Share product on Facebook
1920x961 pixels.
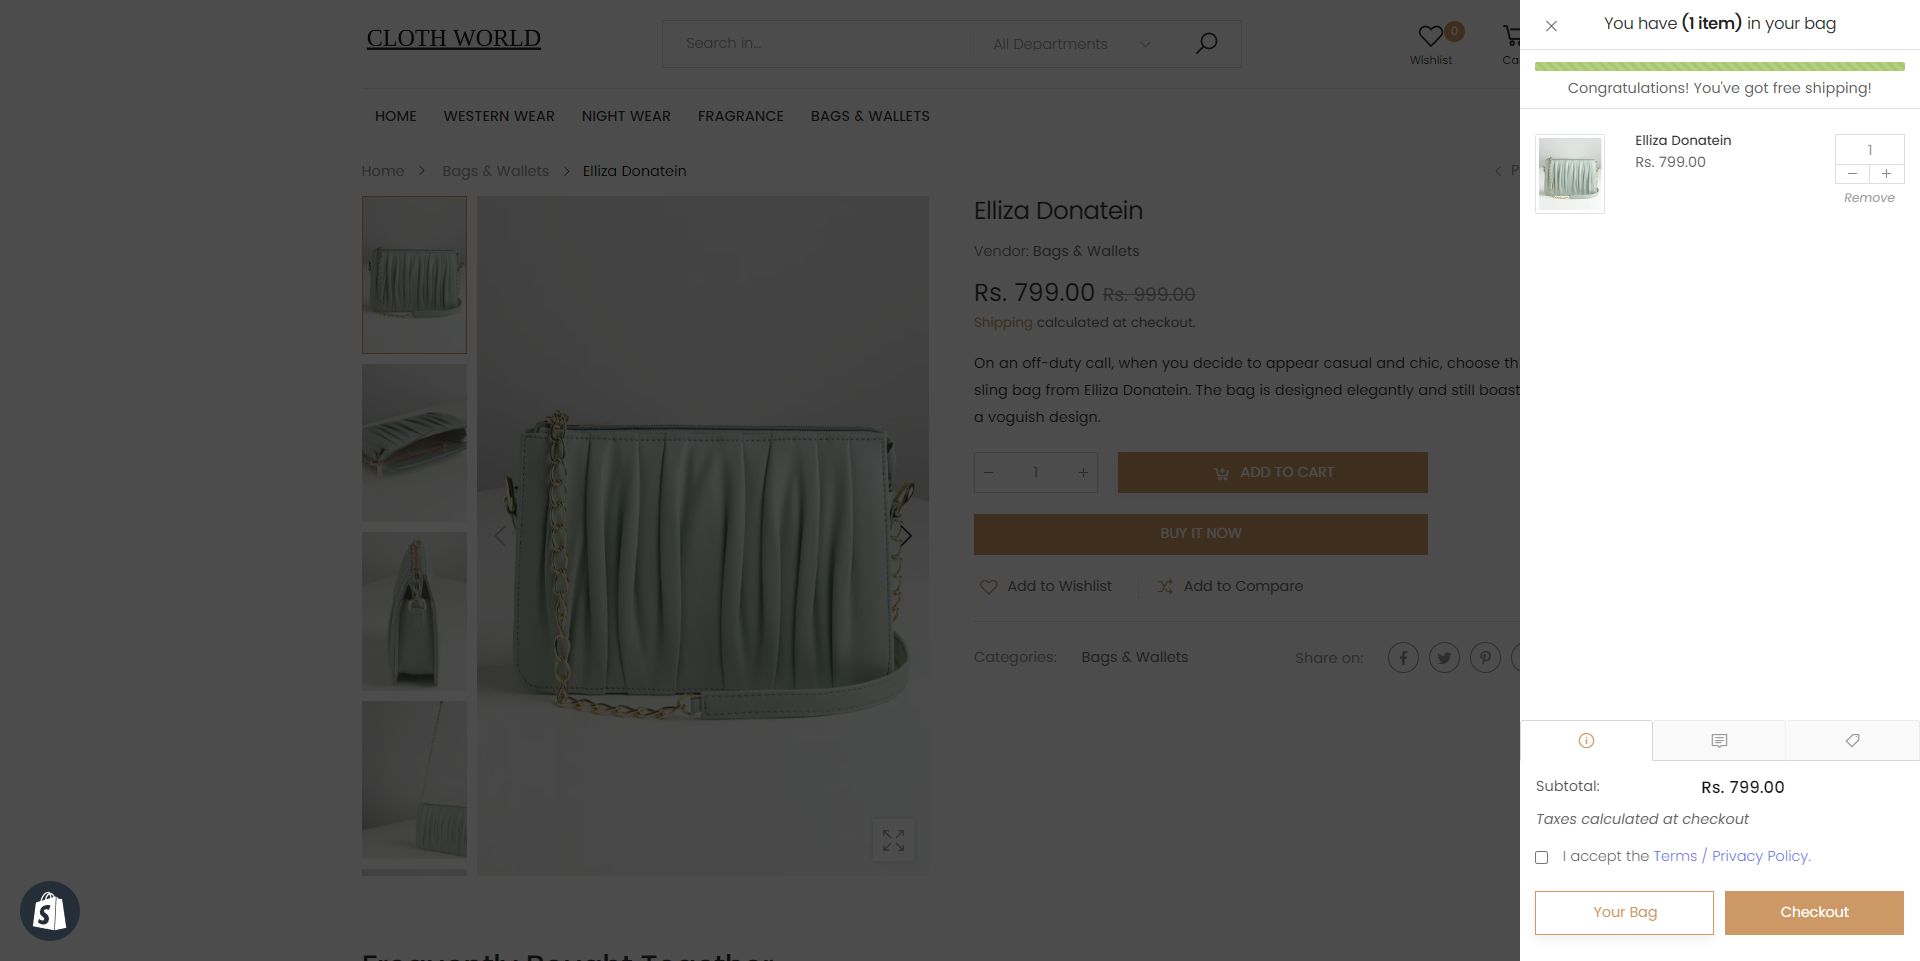coord(1403,658)
